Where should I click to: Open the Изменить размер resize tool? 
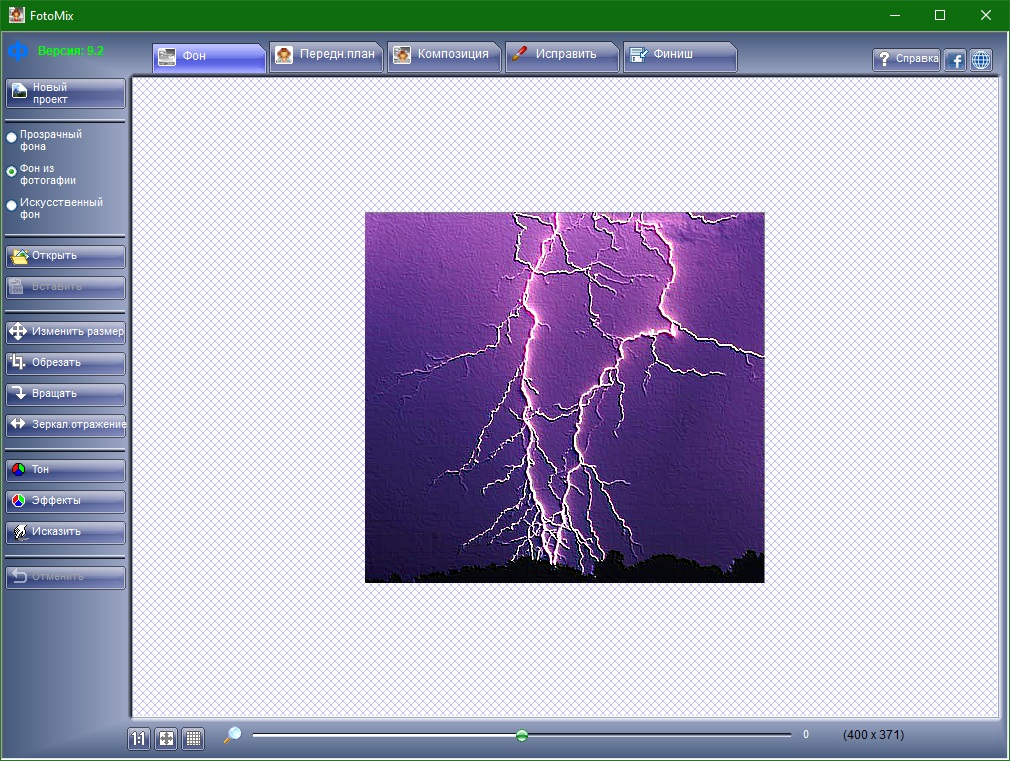[65, 331]
